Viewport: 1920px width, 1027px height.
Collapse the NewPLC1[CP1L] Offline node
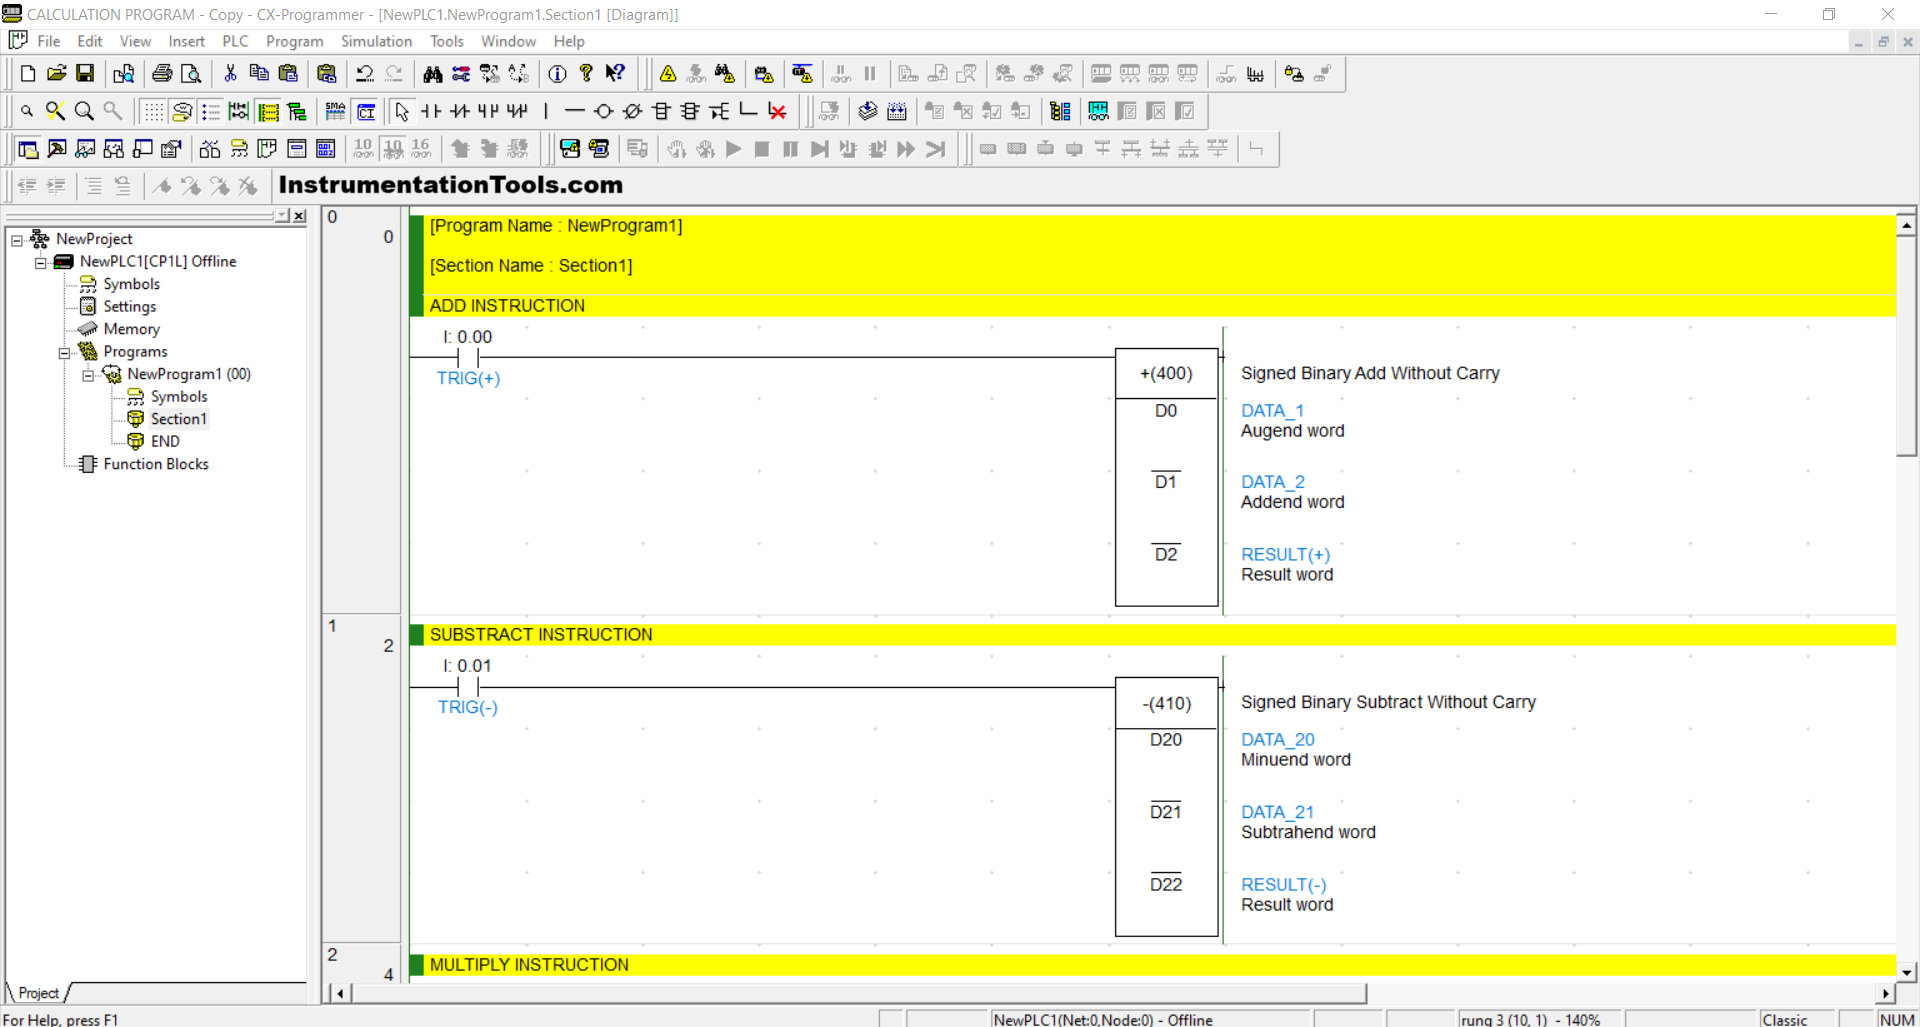pyautogui.click(x=41, y=262)
